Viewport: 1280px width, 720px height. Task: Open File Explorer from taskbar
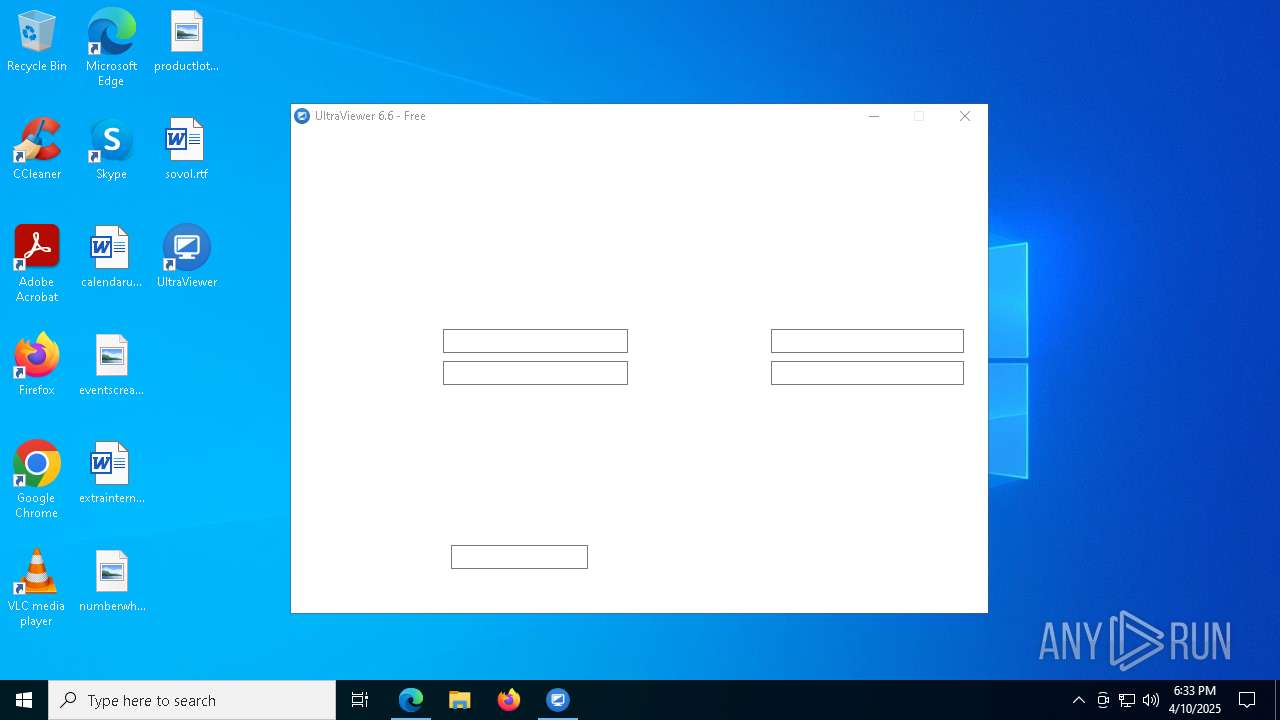tap(460, 700)
